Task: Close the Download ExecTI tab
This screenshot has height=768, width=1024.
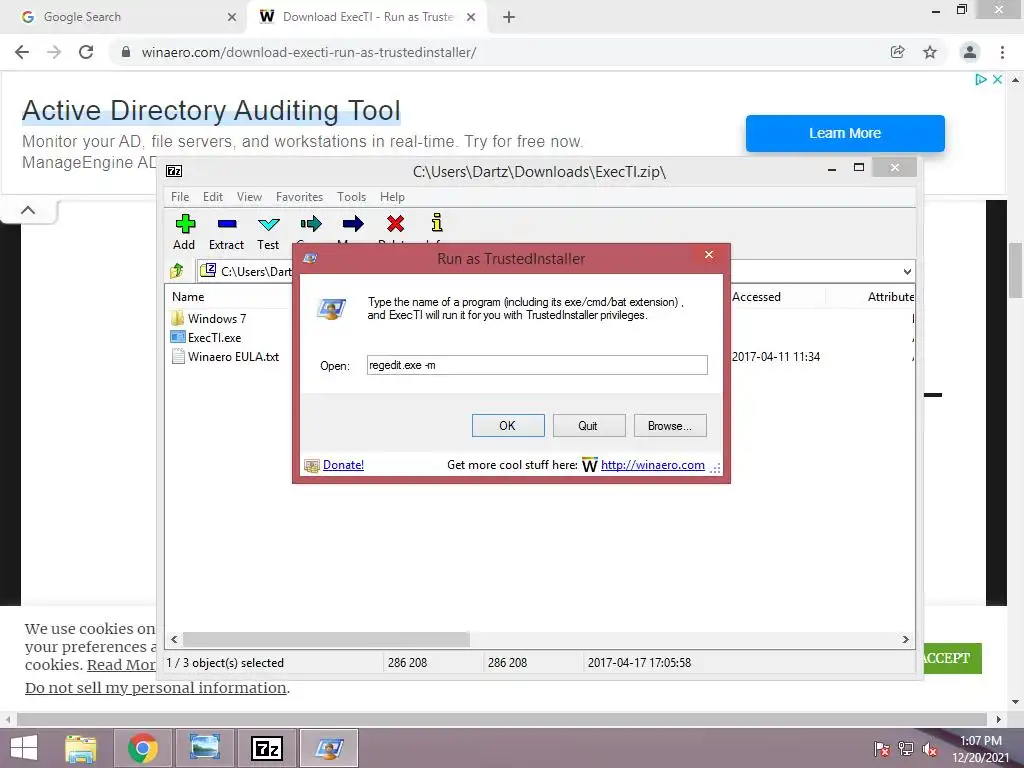Action: pos(471,17)
